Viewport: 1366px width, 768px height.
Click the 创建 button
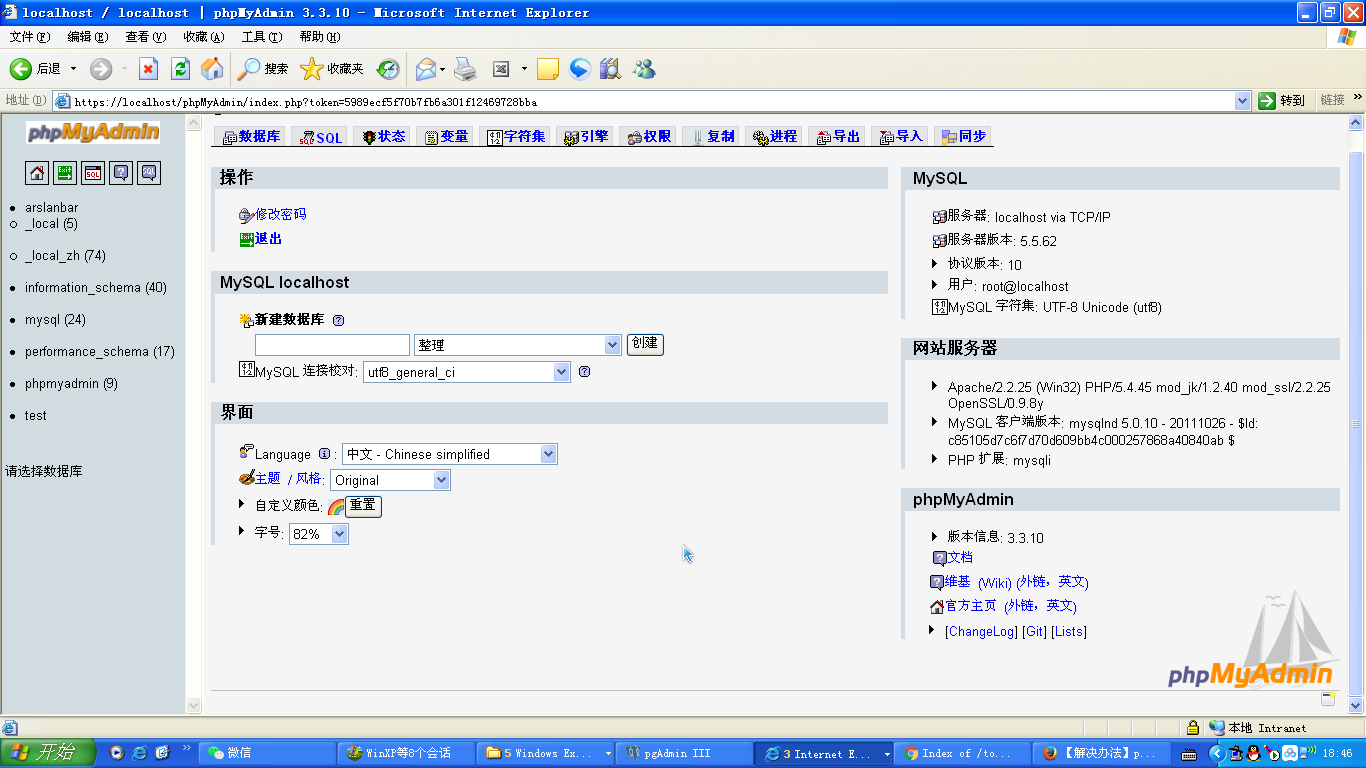[x=645, y=344]
